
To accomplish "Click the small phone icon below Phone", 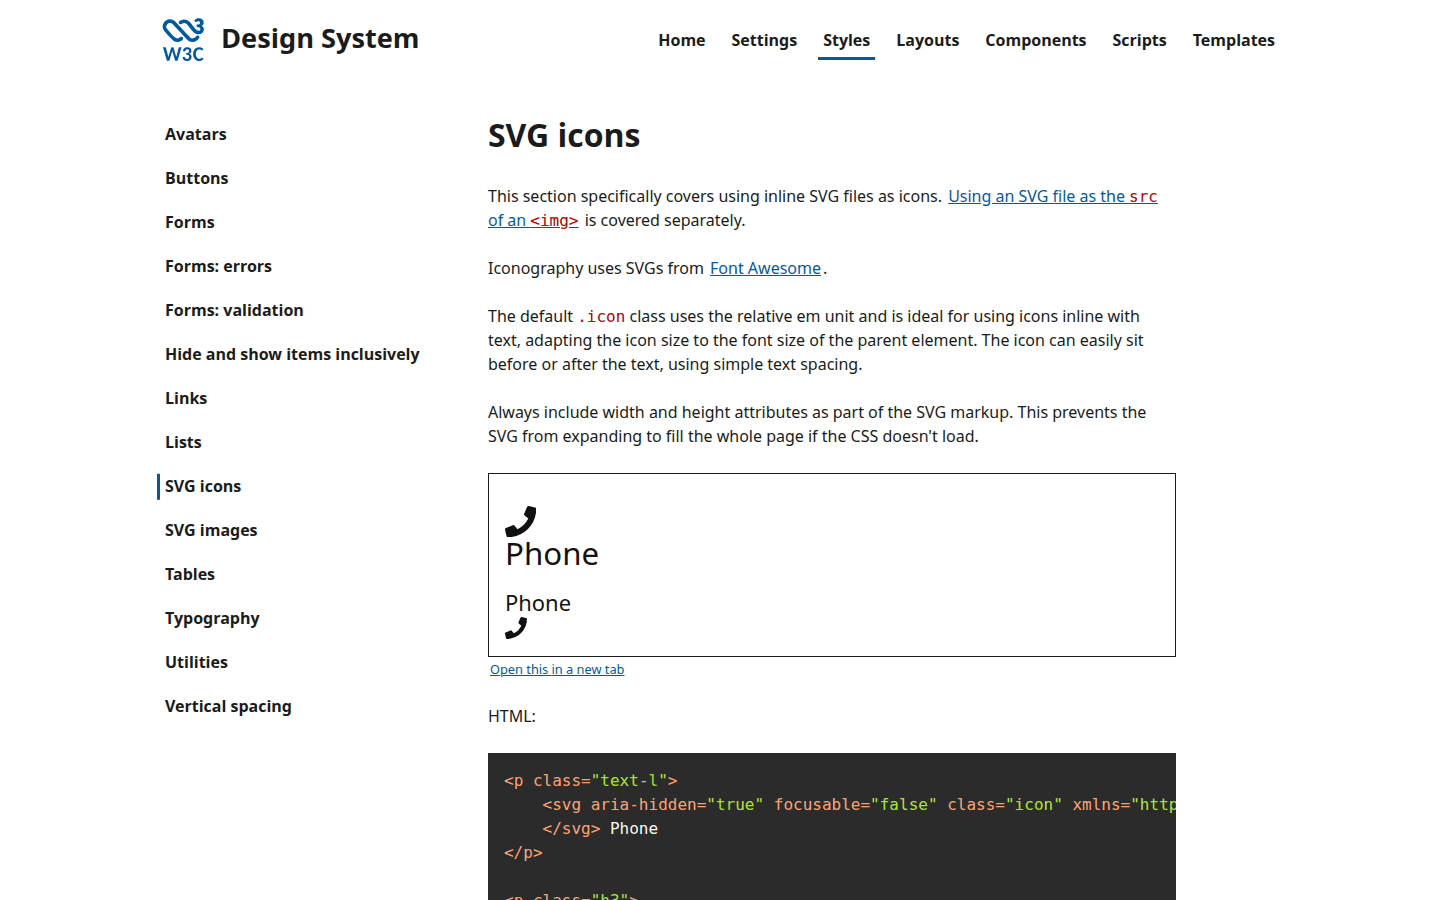I will point(516,628).
